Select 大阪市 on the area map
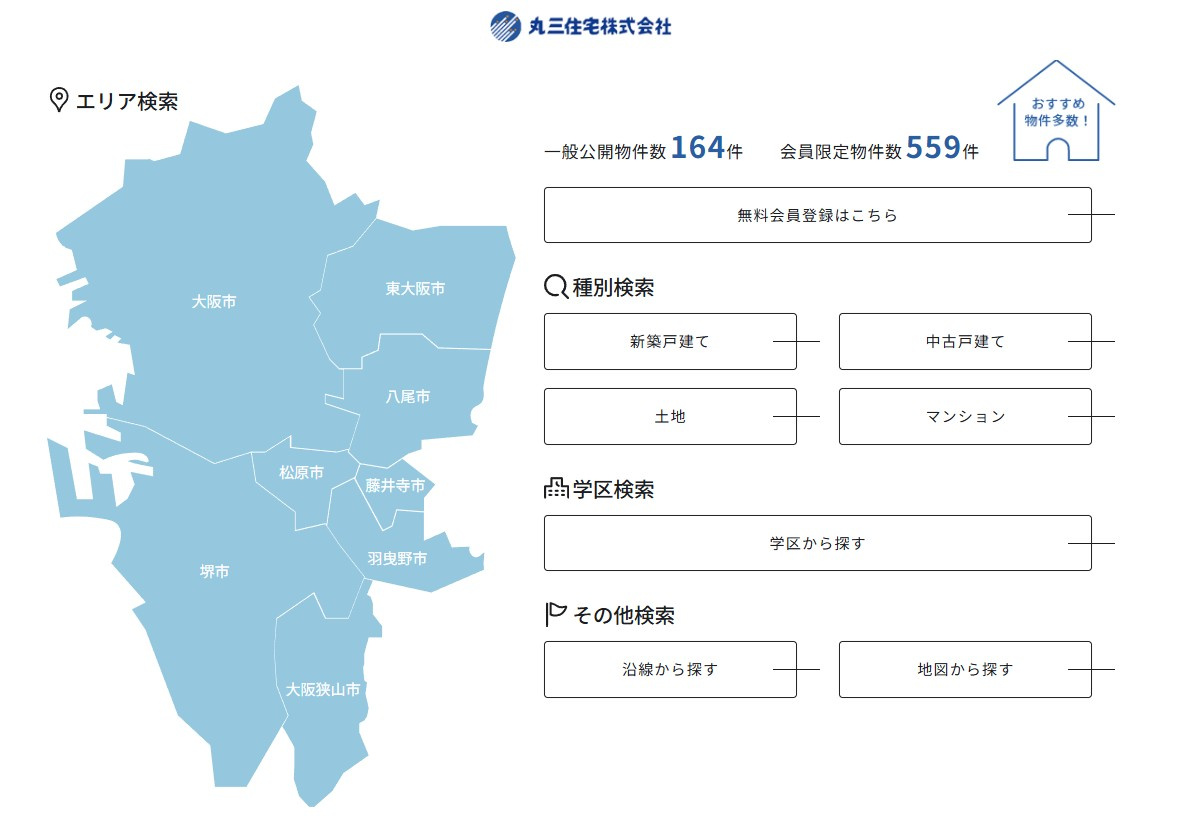Screen dimensions: 1188x818 [x=215, y=299]
